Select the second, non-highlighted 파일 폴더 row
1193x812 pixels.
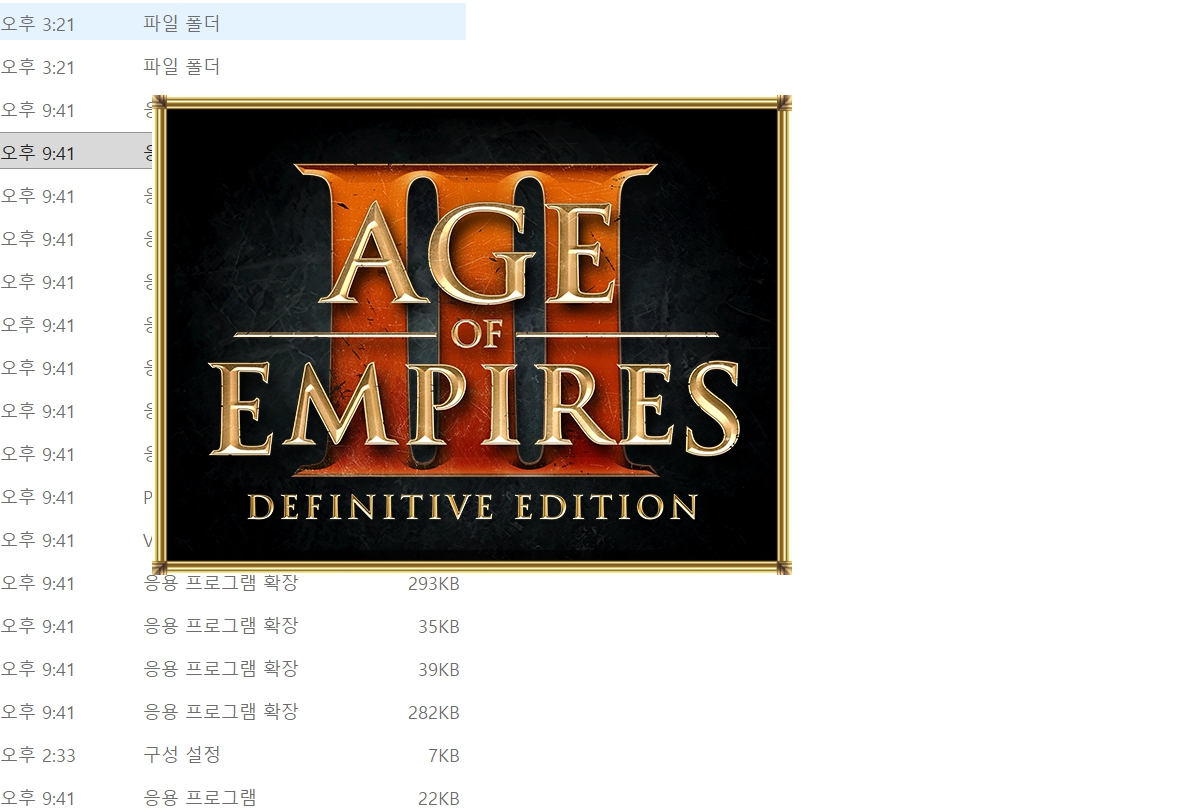click(232, 67)
